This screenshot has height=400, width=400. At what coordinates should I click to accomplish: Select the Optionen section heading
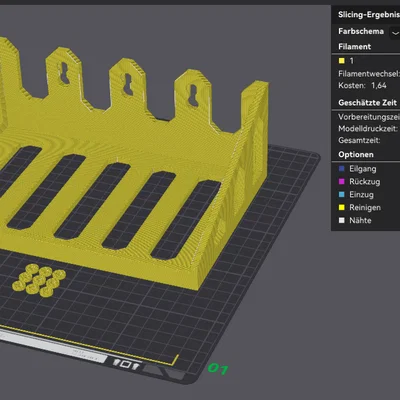[356, 155]
